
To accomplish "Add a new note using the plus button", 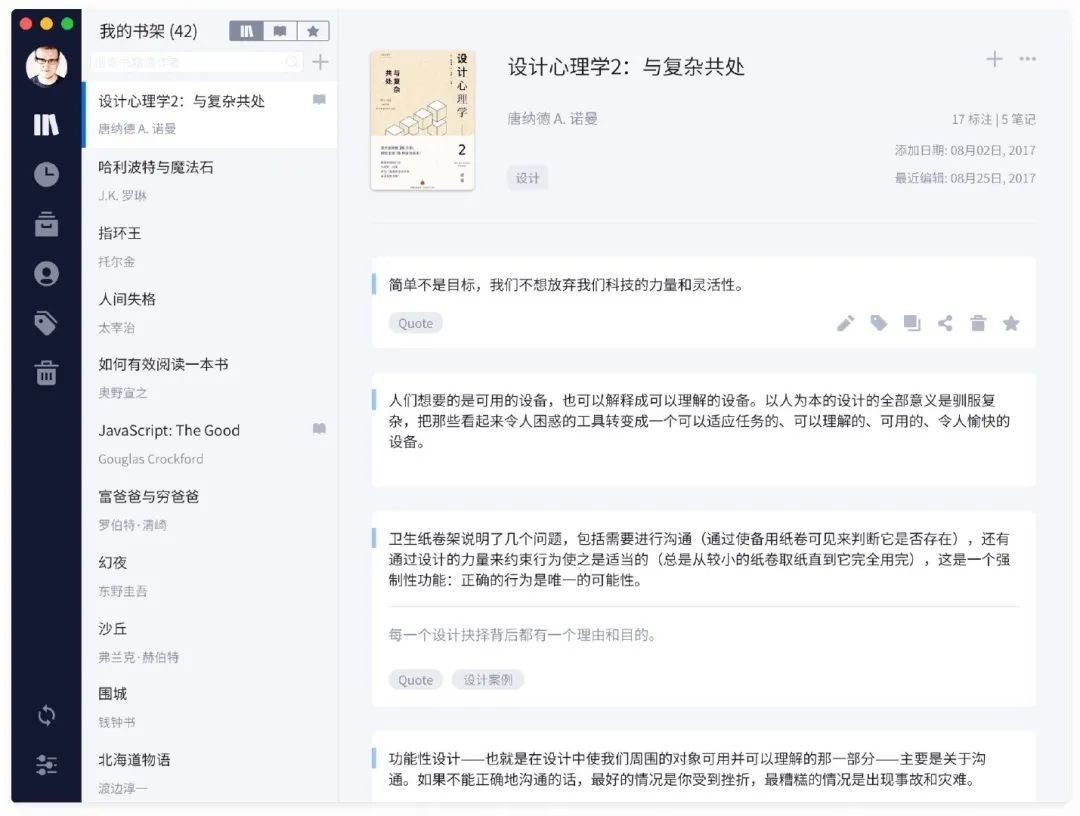I will 995,59.
